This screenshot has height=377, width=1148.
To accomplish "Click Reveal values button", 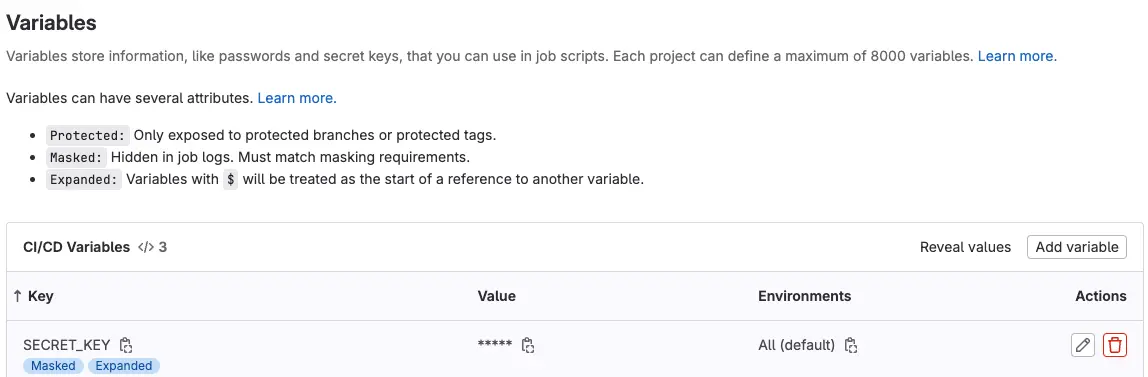I will tap(965, 247).
